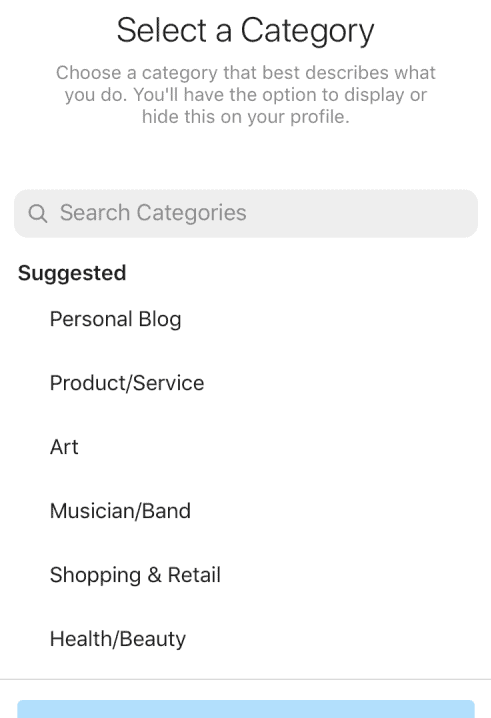491x718 pixels.
Task: Click the Suggested section heading
Action: point(72,273)
